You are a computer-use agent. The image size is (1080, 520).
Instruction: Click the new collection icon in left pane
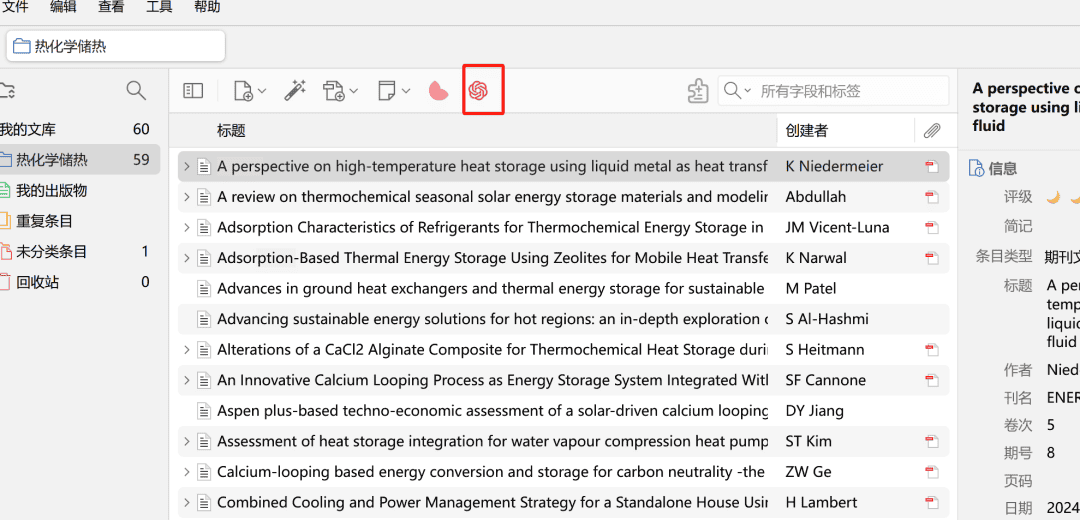[x=8, y=91]
